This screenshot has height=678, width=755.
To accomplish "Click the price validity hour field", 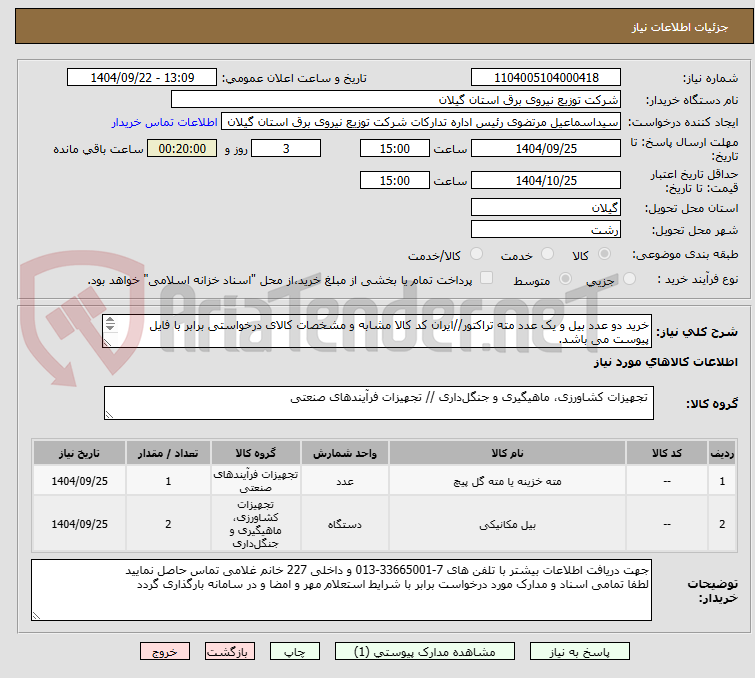I will (394, 181).
